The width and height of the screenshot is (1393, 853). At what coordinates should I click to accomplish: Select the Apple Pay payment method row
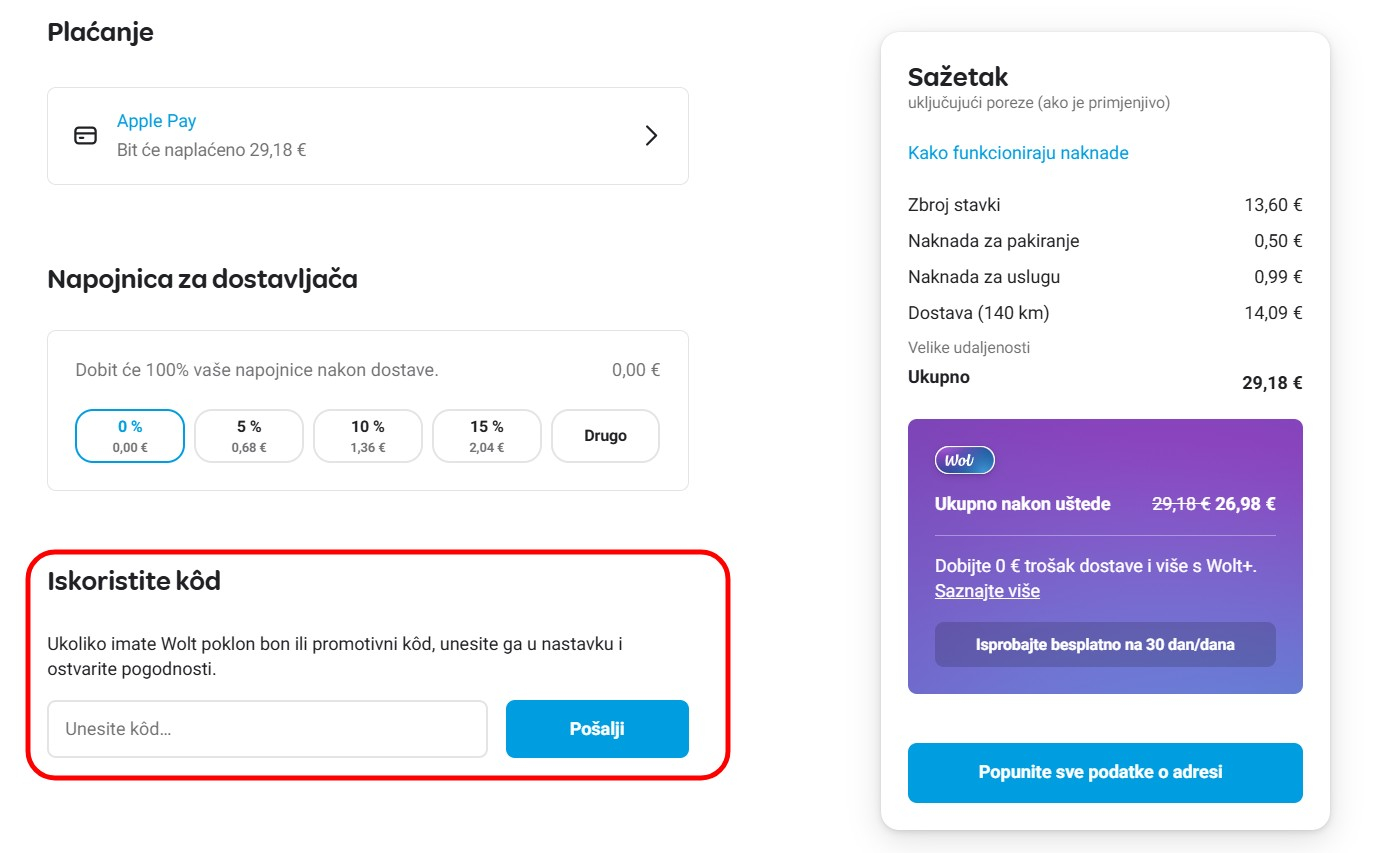point(367,135)
